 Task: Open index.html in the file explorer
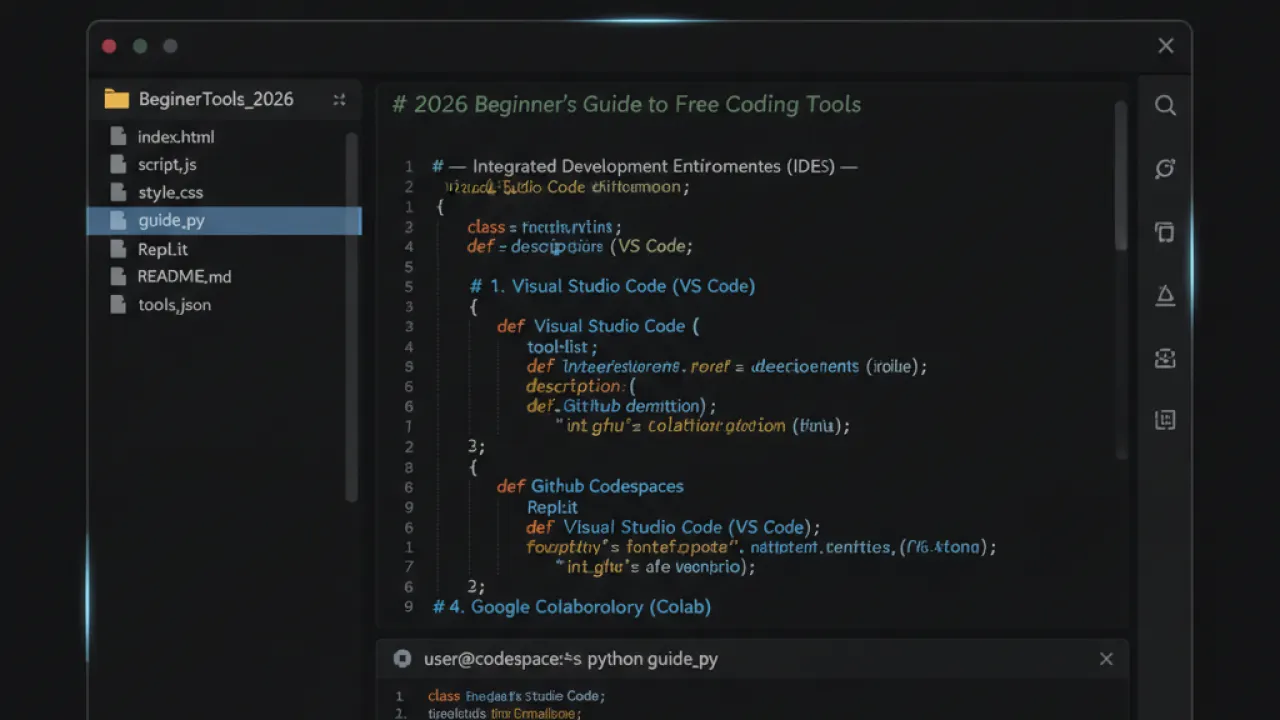pyautogui.click(x=176, y=137)
